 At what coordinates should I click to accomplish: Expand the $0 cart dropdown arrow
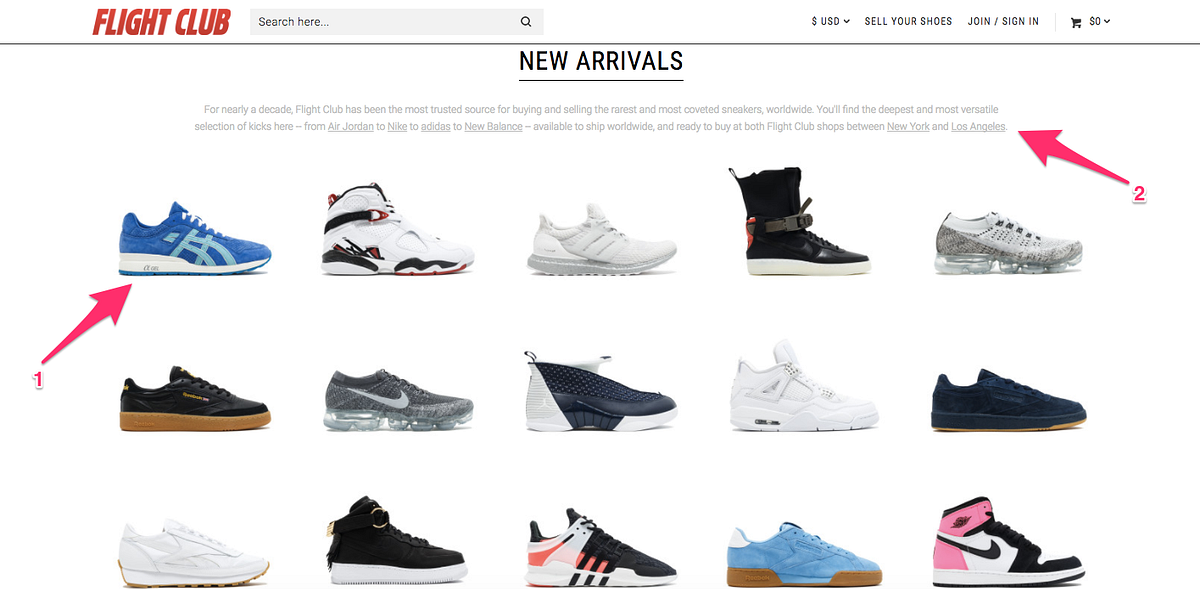pos(1107,21)
